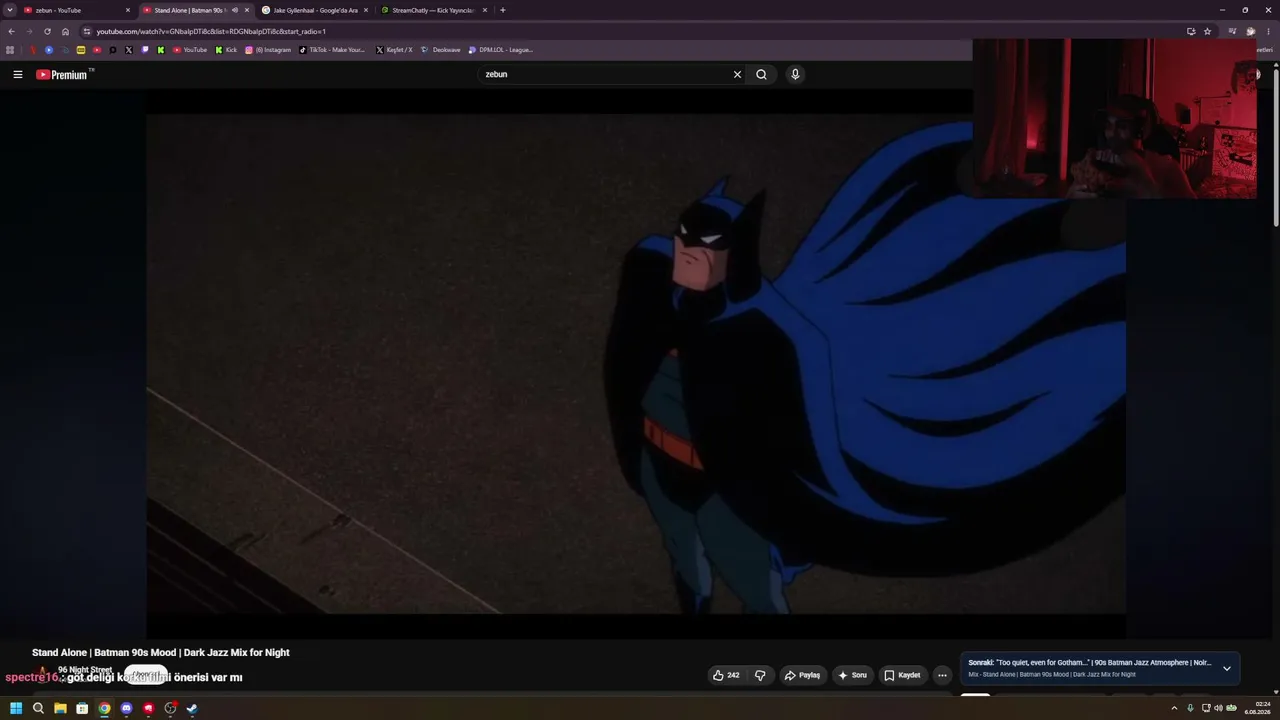Open the Keşfet / X bookmark
The width and height of the screenshot is (1280, 720).
394,50
